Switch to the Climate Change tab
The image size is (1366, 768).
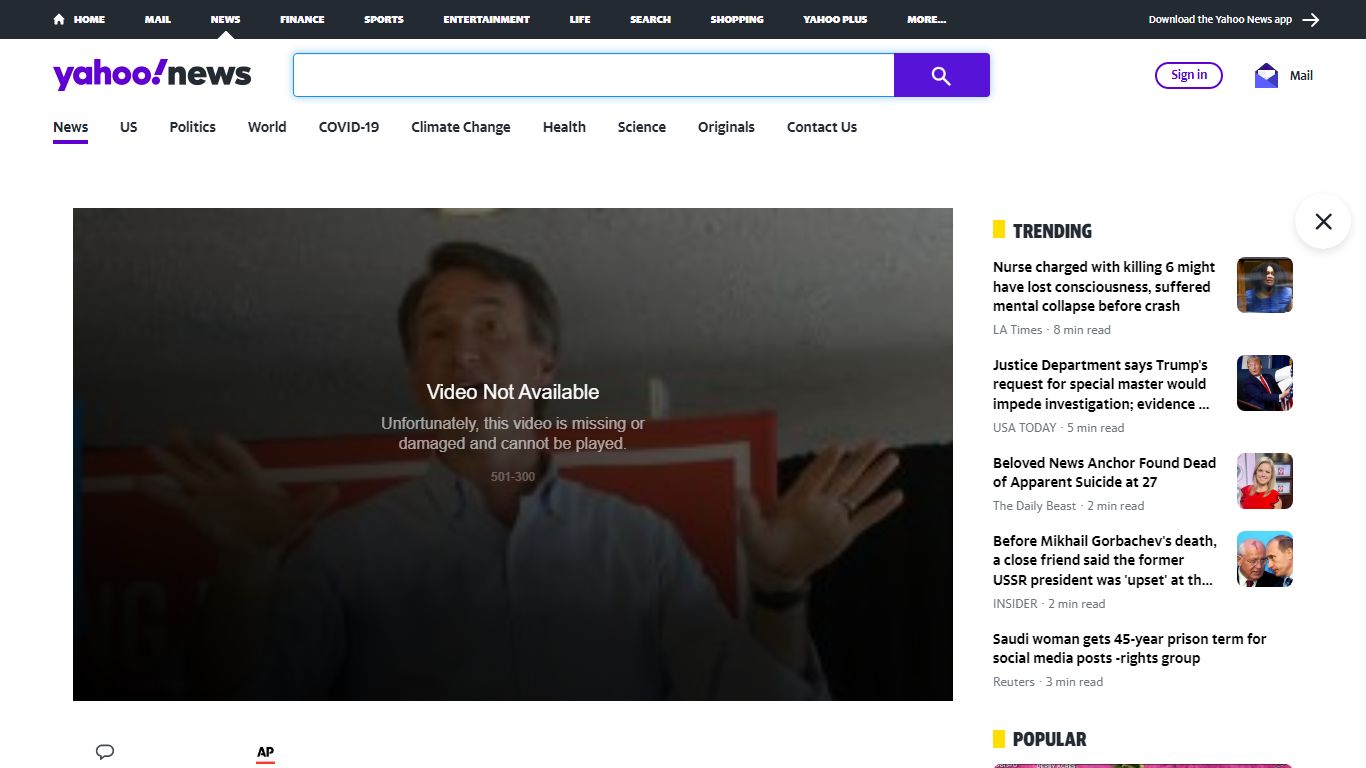coord(461,127)
